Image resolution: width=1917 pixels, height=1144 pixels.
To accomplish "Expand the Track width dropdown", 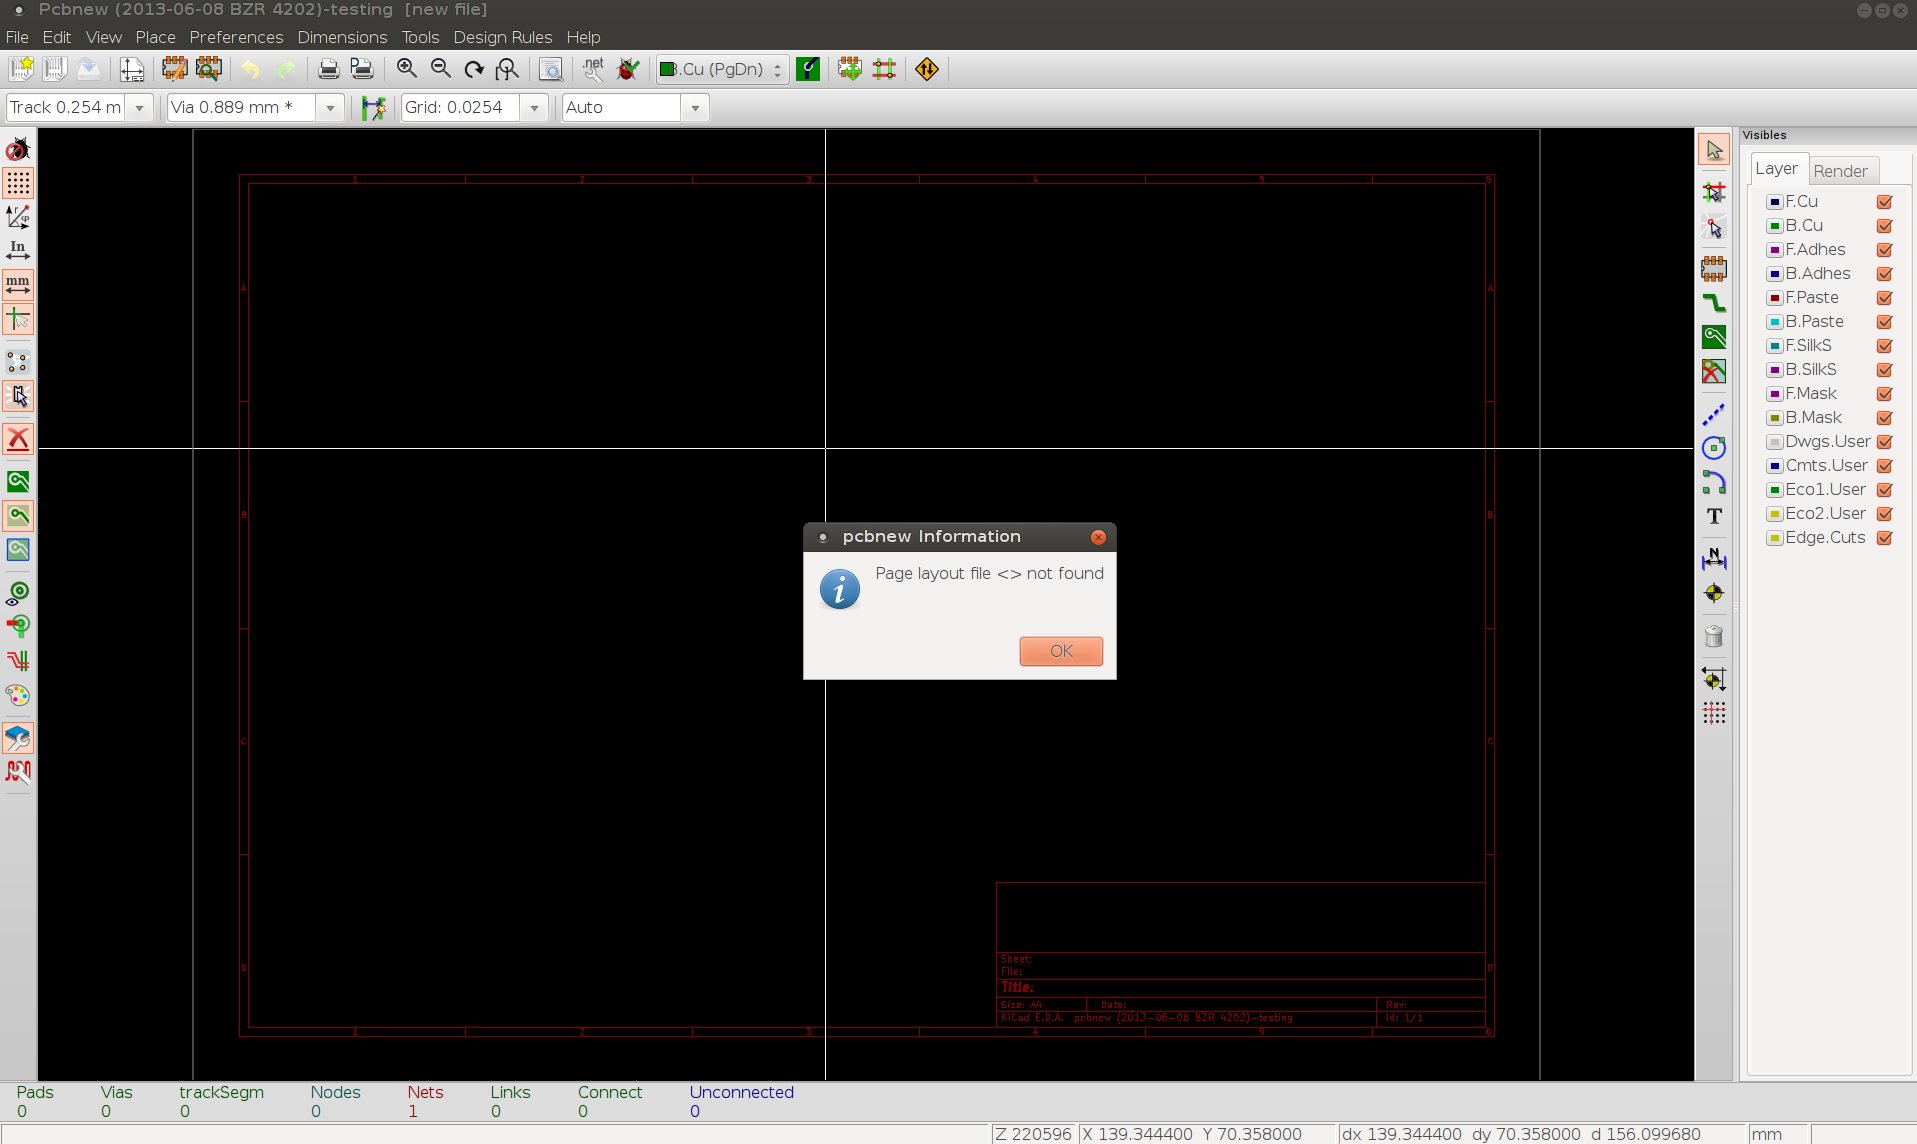I will click(x=139, y=108).
